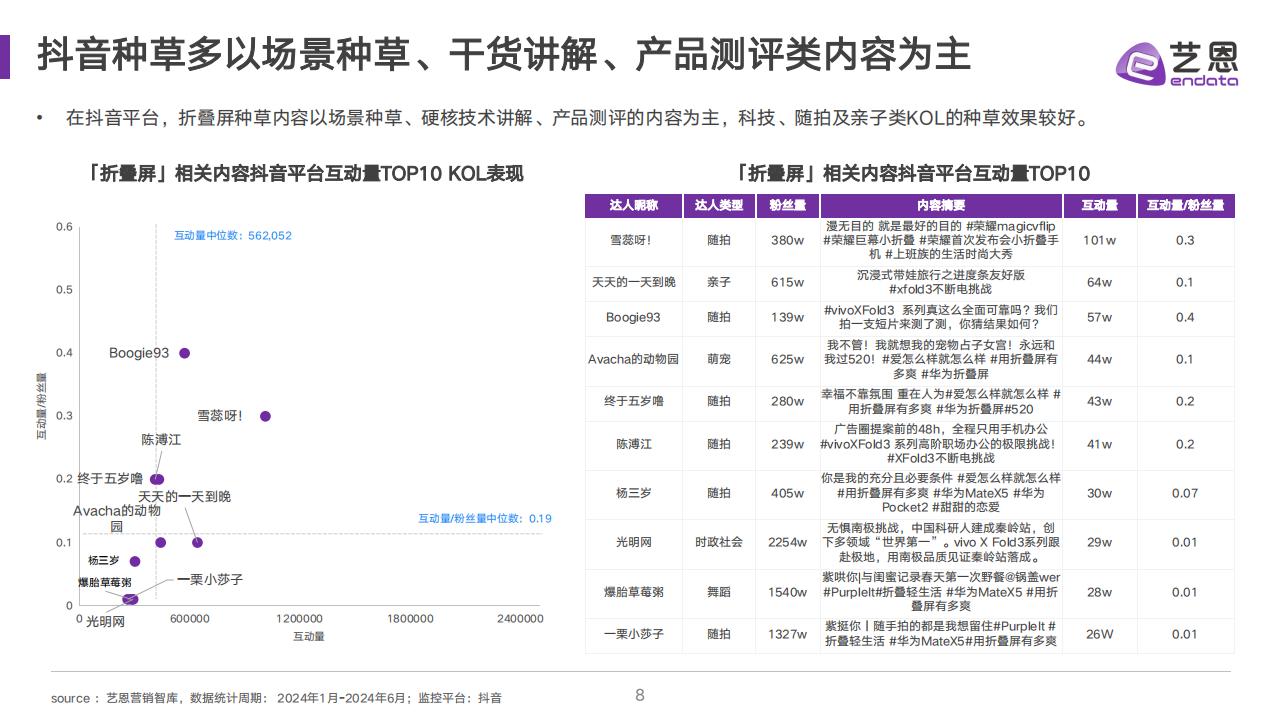This screenshot has width=1280, height=720.
Task: Click the 一栗小莎子 chart label
Action: [210, 579]
